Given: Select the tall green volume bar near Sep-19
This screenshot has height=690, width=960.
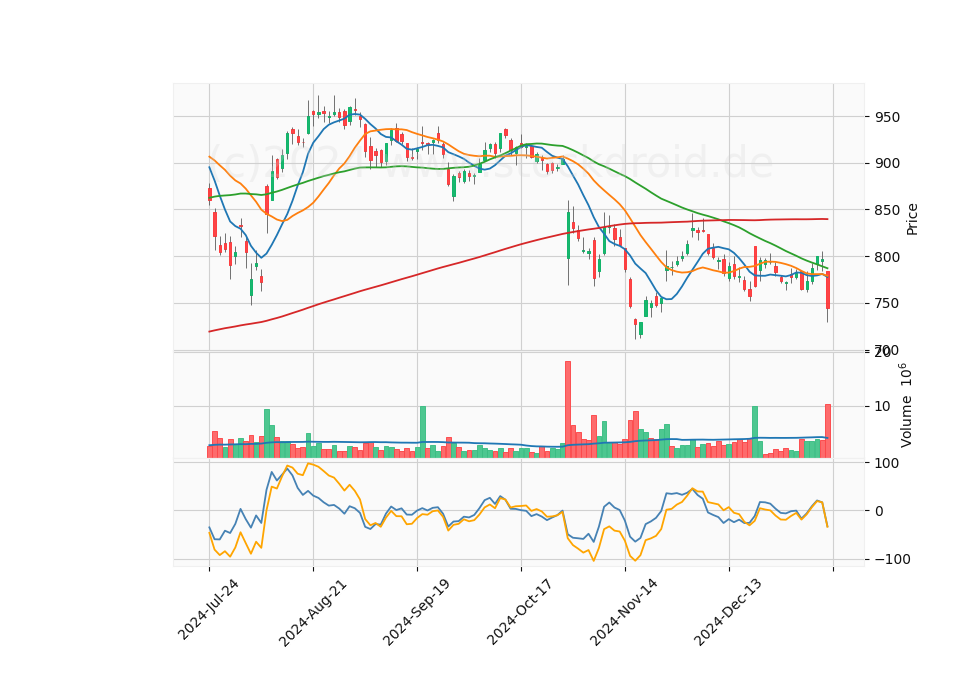Looking at the screenshot, I should [422, 432].
